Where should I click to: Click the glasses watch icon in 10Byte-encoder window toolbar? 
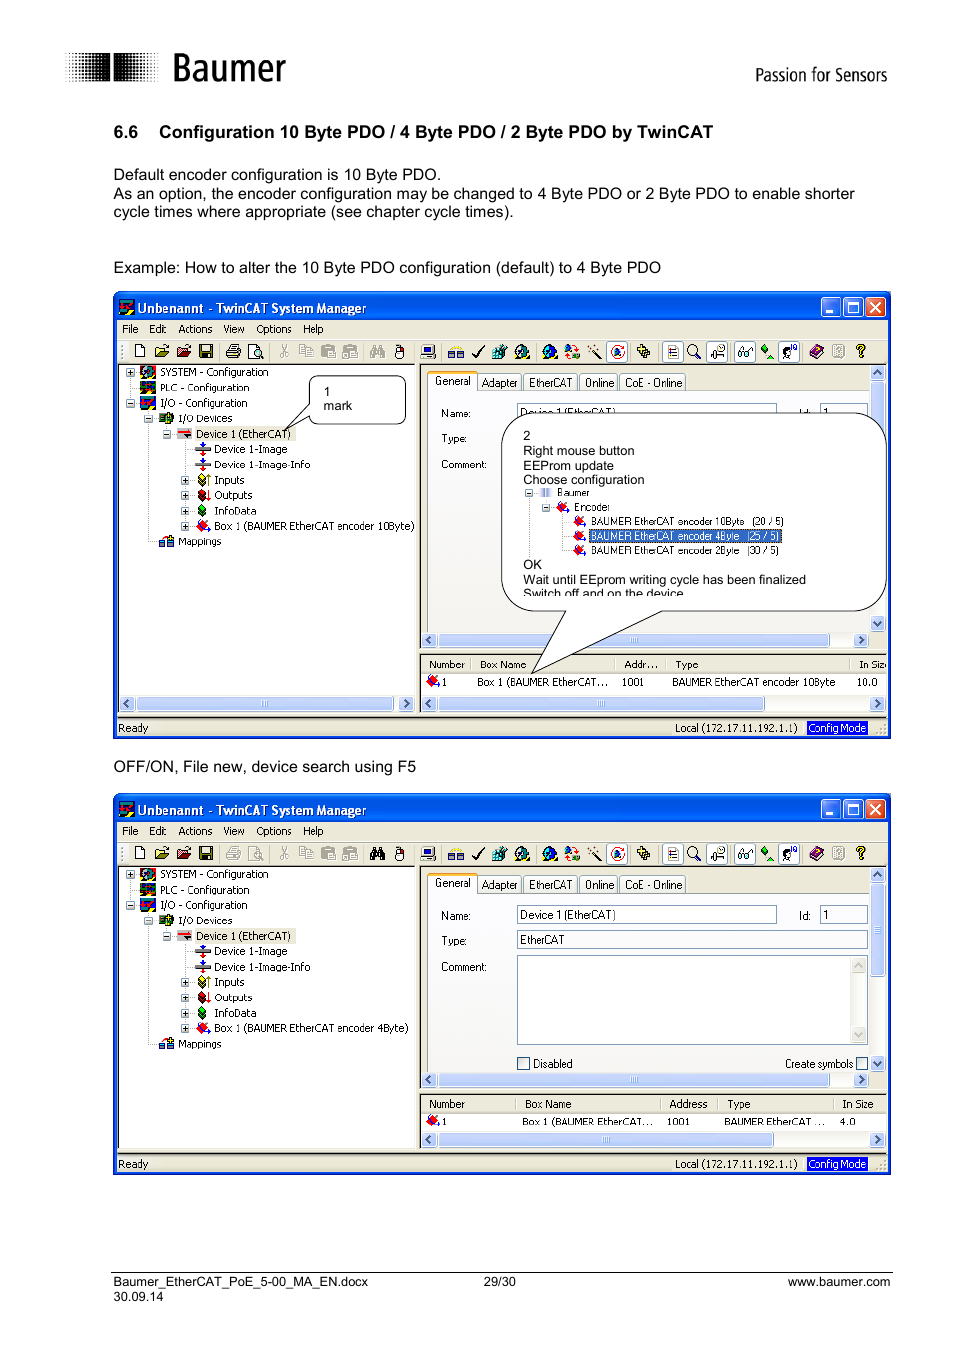point(745,351)
